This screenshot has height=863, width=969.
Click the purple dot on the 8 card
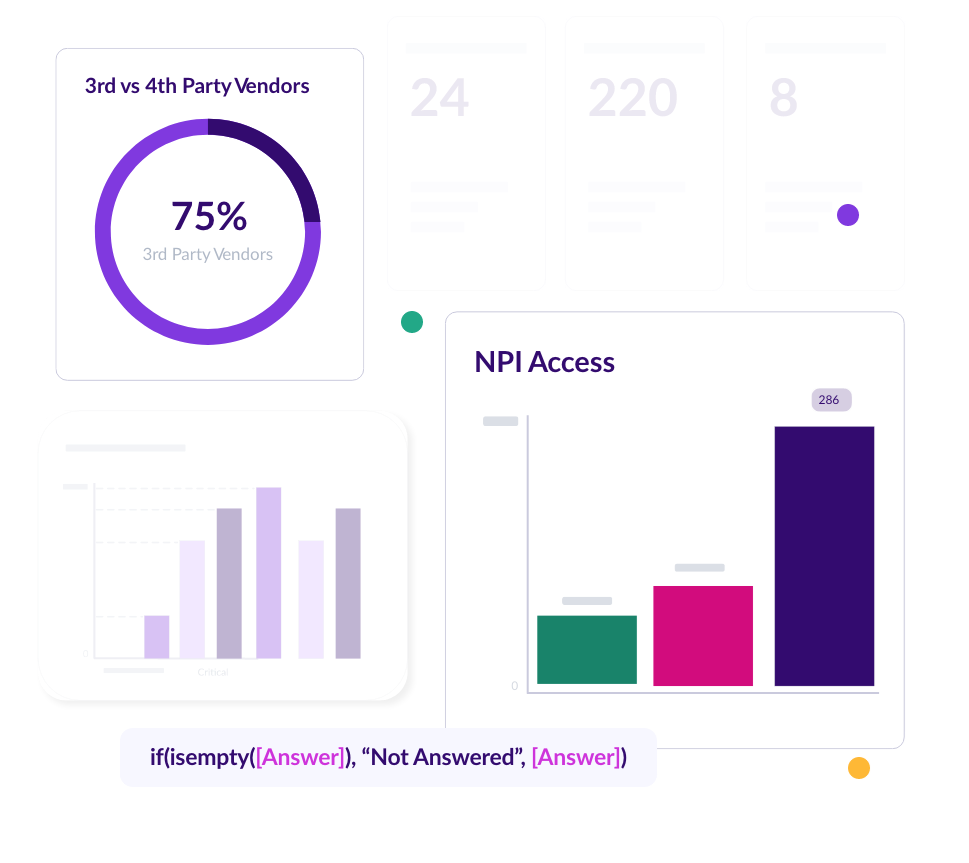pyautogui.click(x=848, y=215)
